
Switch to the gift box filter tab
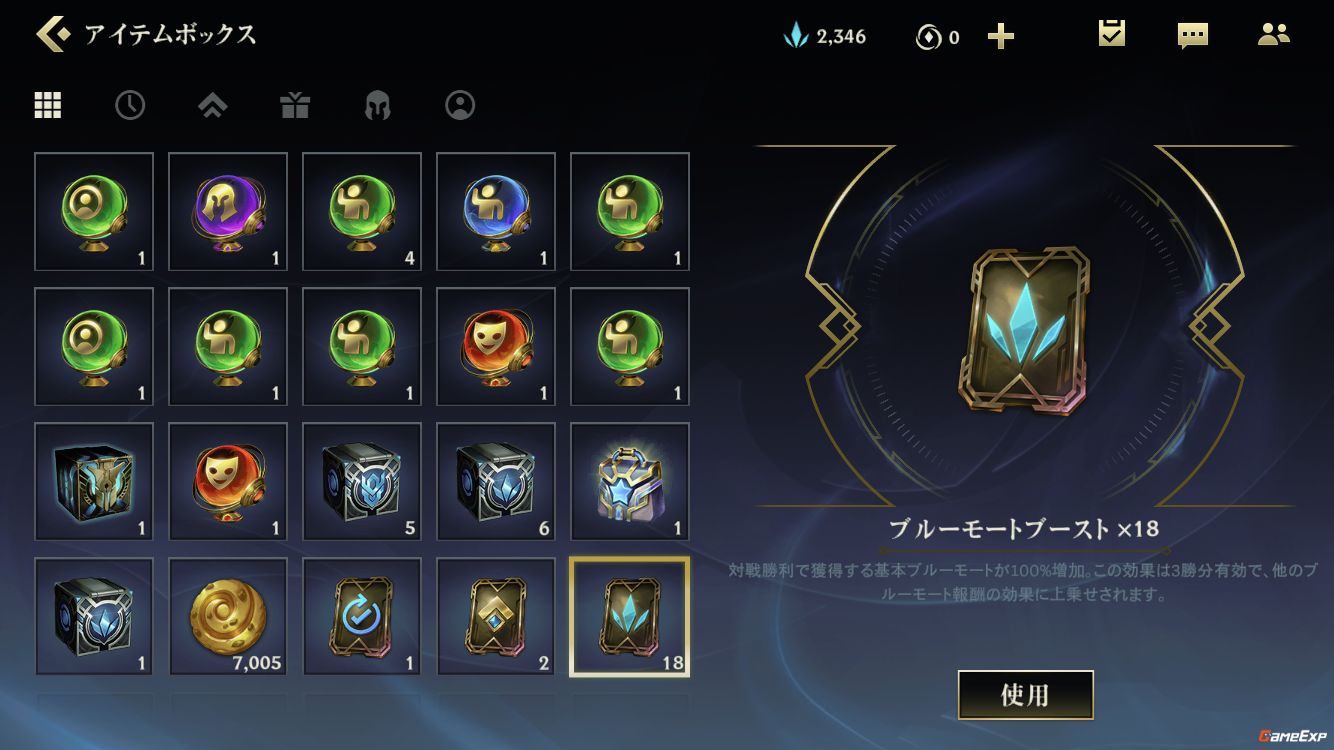coord(295,105)
